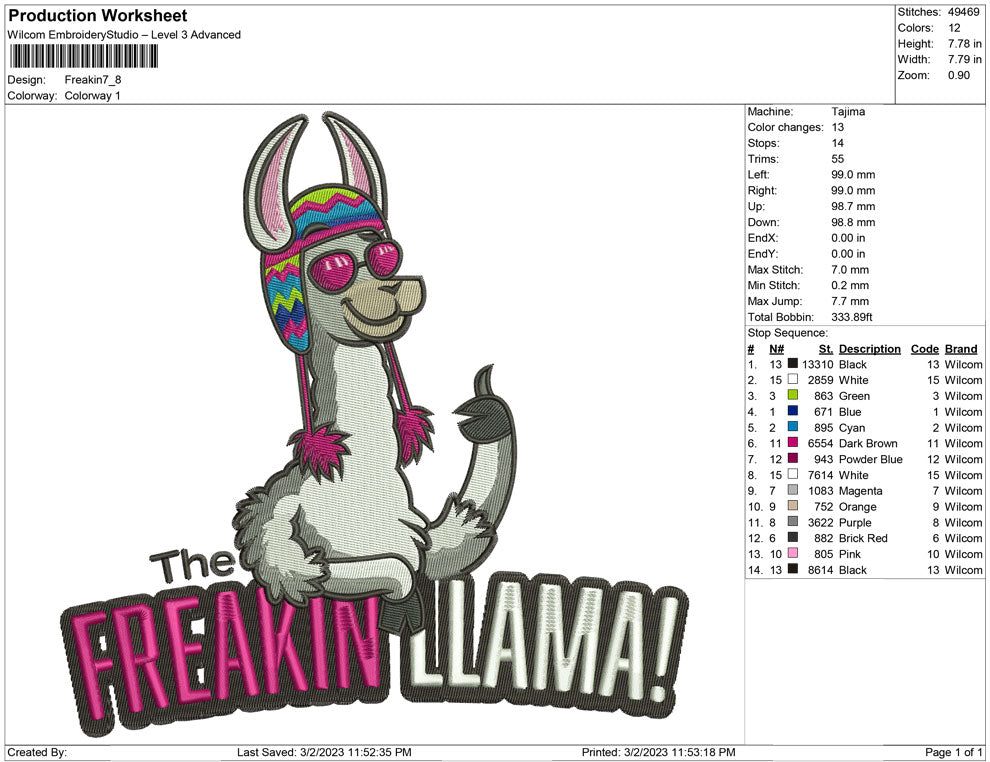
Task: Click the St. column header
Action: click(x=826, y=349)
